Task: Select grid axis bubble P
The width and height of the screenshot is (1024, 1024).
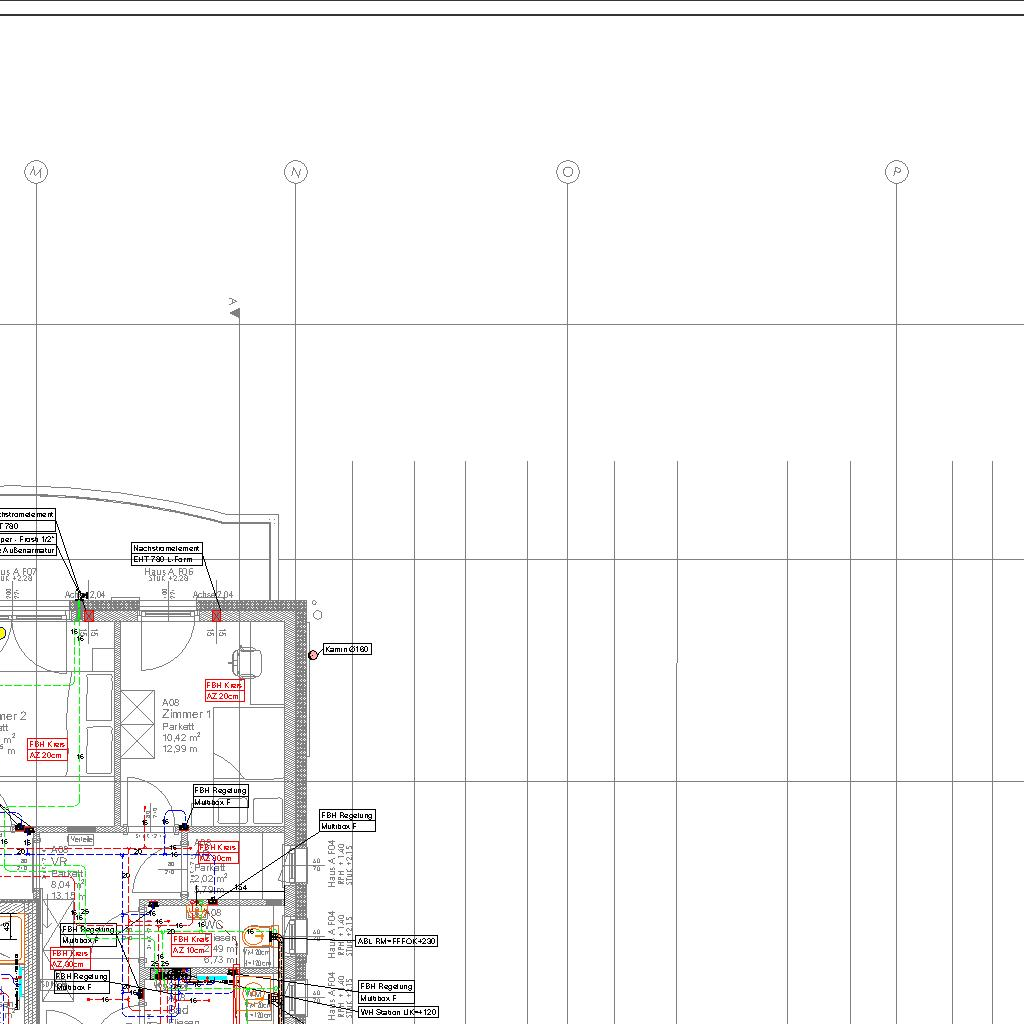Action: pyautogui.click(x=897, y=172)
